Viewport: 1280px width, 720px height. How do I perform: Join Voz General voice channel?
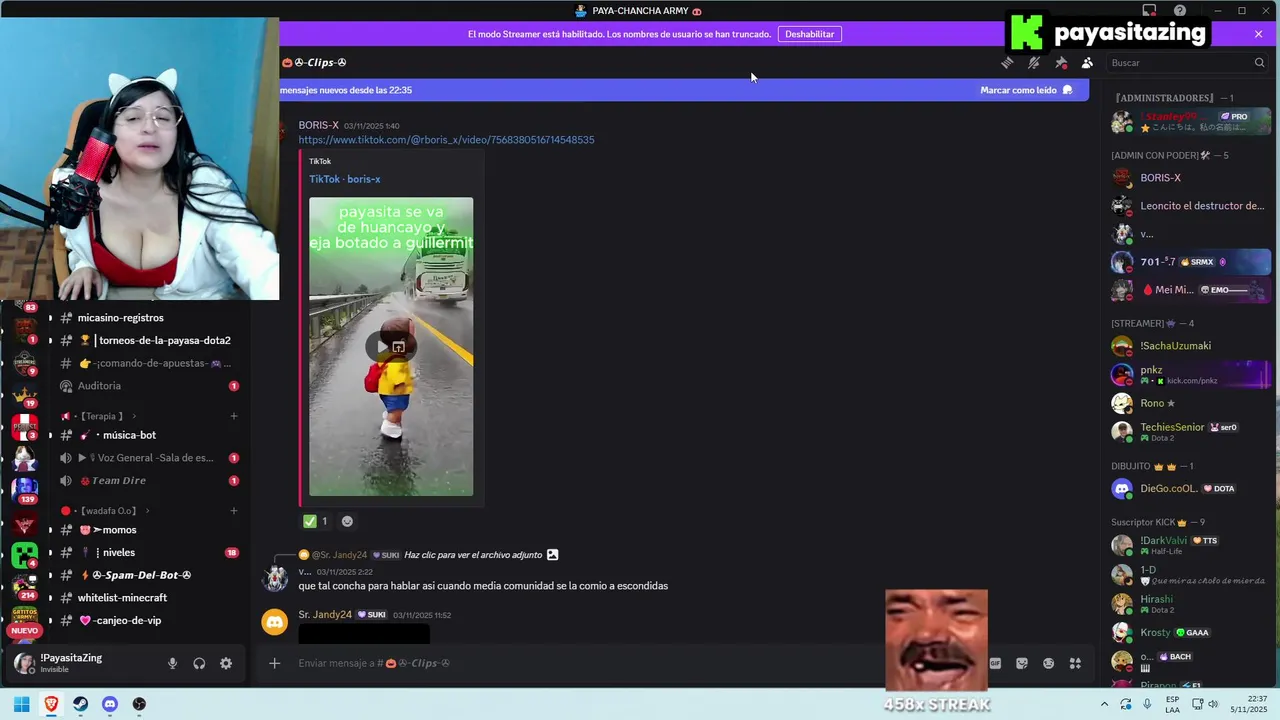pyautogui.click(x=147, y=458)
